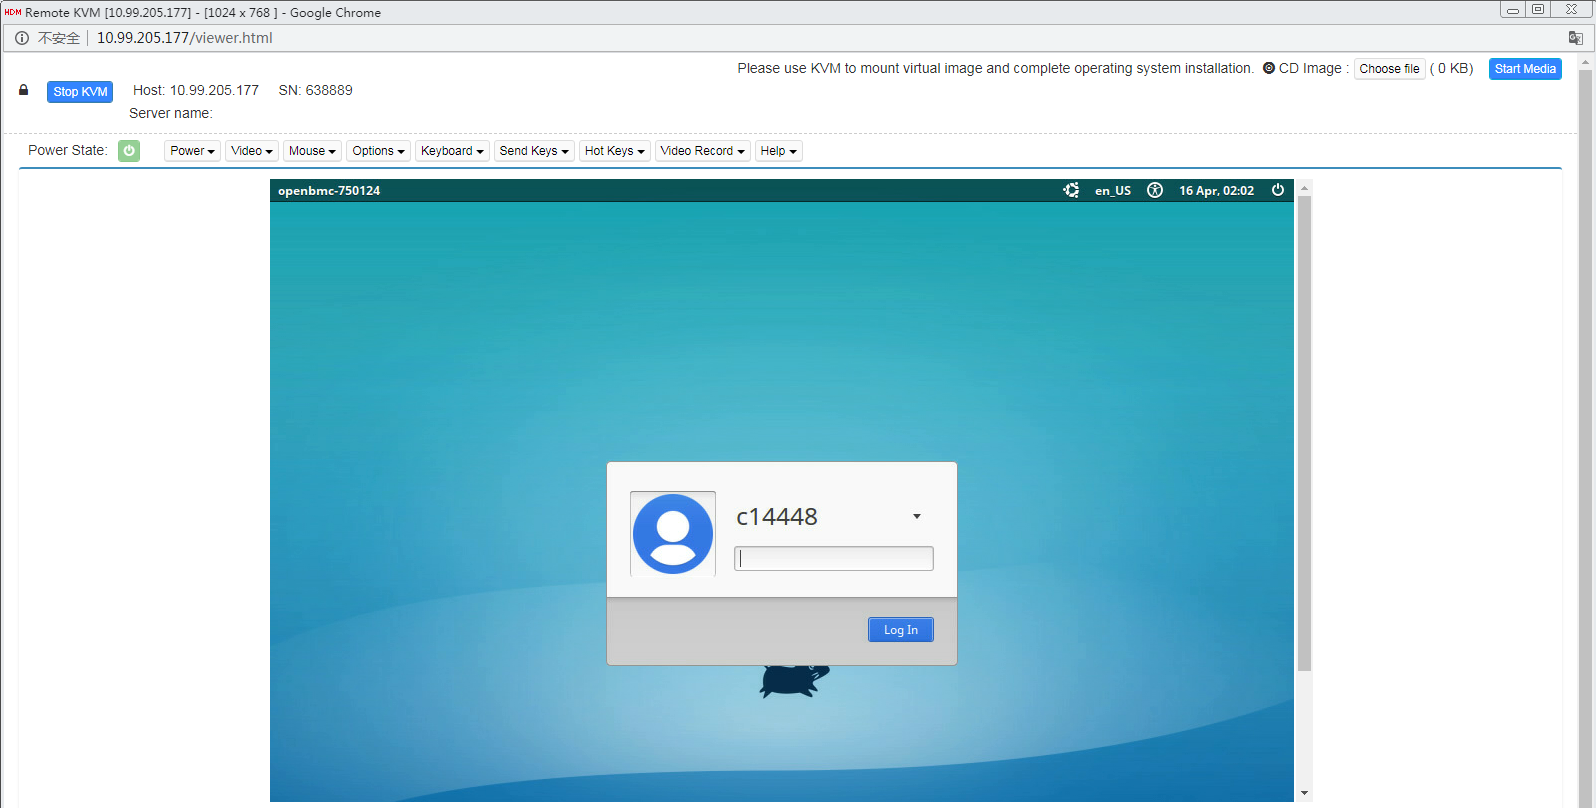Screen dimensions: 1596x808
Task: Open the Keyboard dropdown menu
Action: (x=452, y=151)
